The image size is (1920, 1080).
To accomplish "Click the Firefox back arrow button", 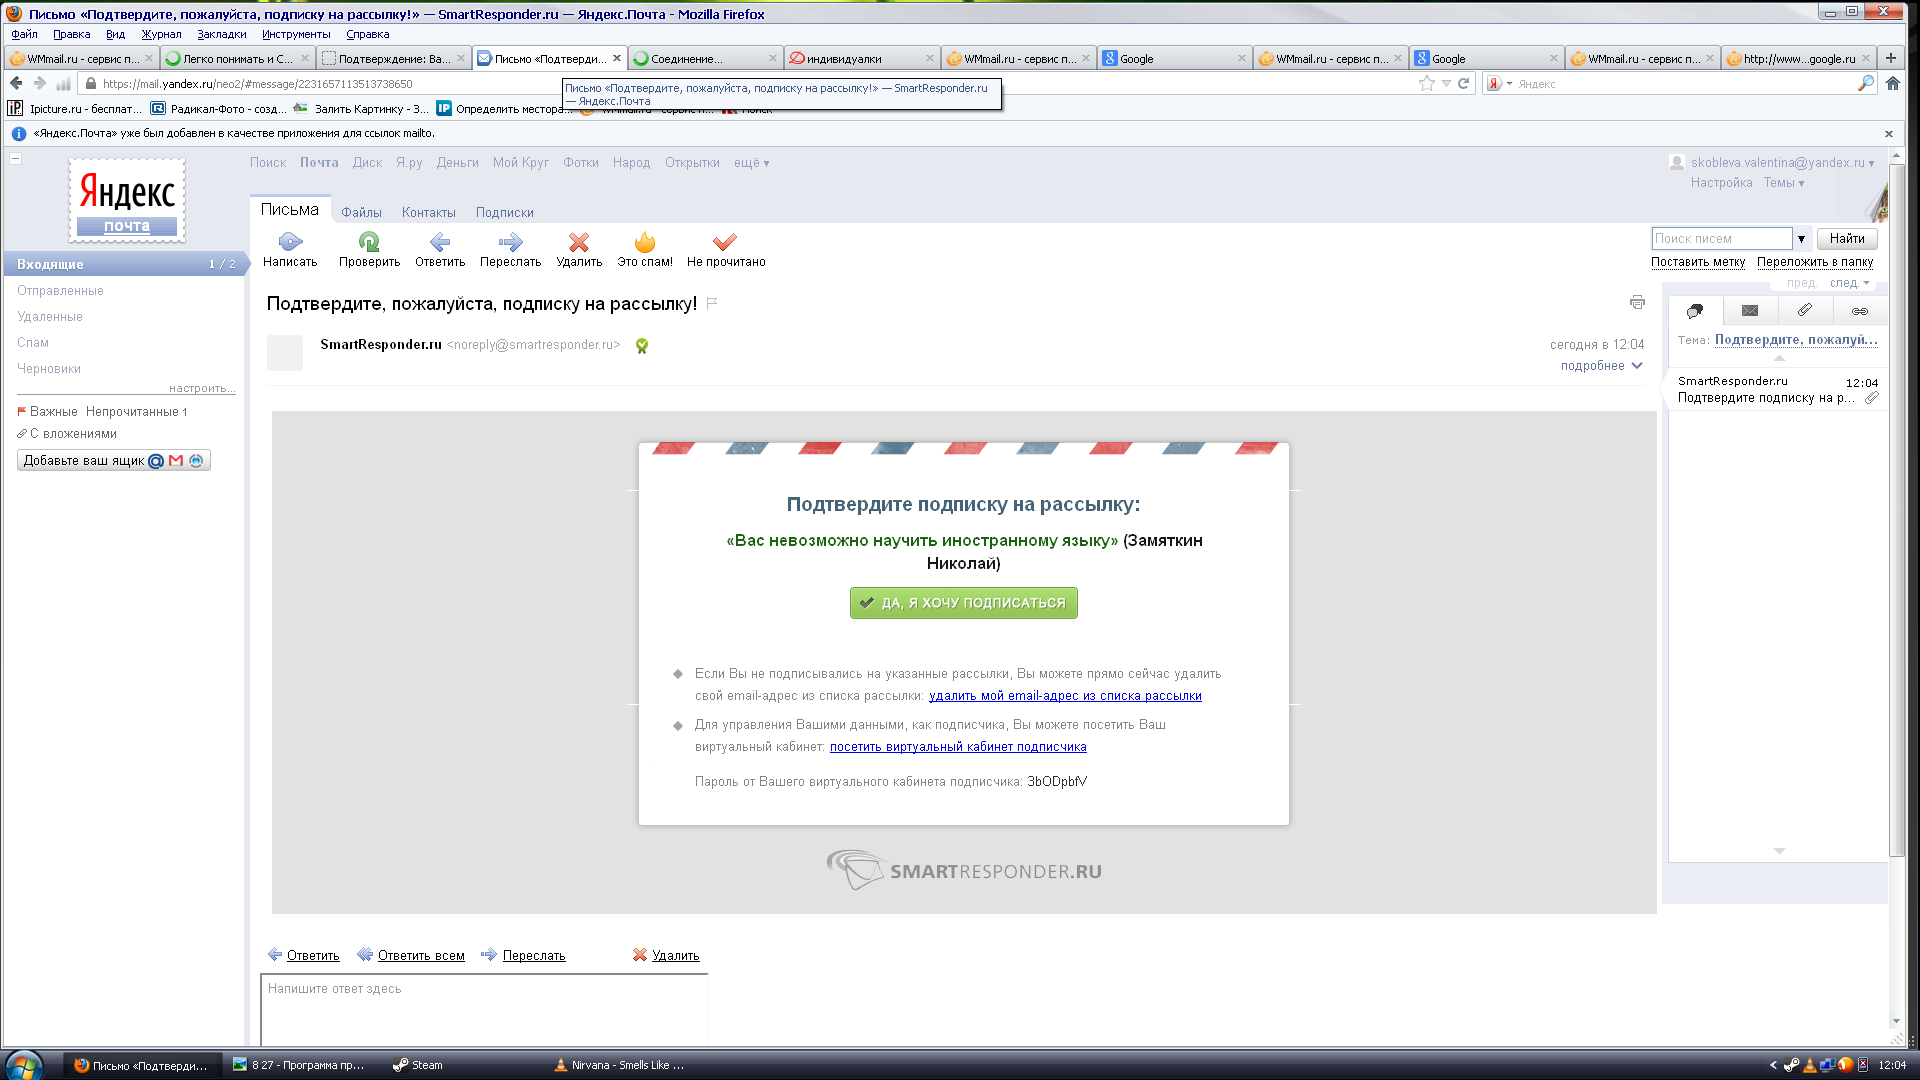I will click(x=16, y=84).
